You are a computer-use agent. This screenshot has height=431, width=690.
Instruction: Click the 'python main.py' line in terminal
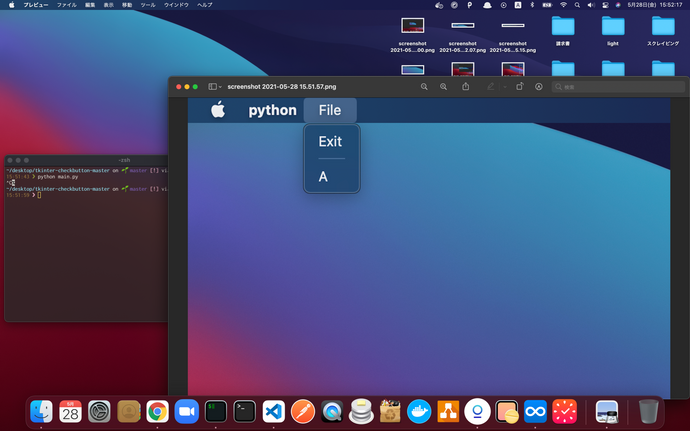click(58, 177)
